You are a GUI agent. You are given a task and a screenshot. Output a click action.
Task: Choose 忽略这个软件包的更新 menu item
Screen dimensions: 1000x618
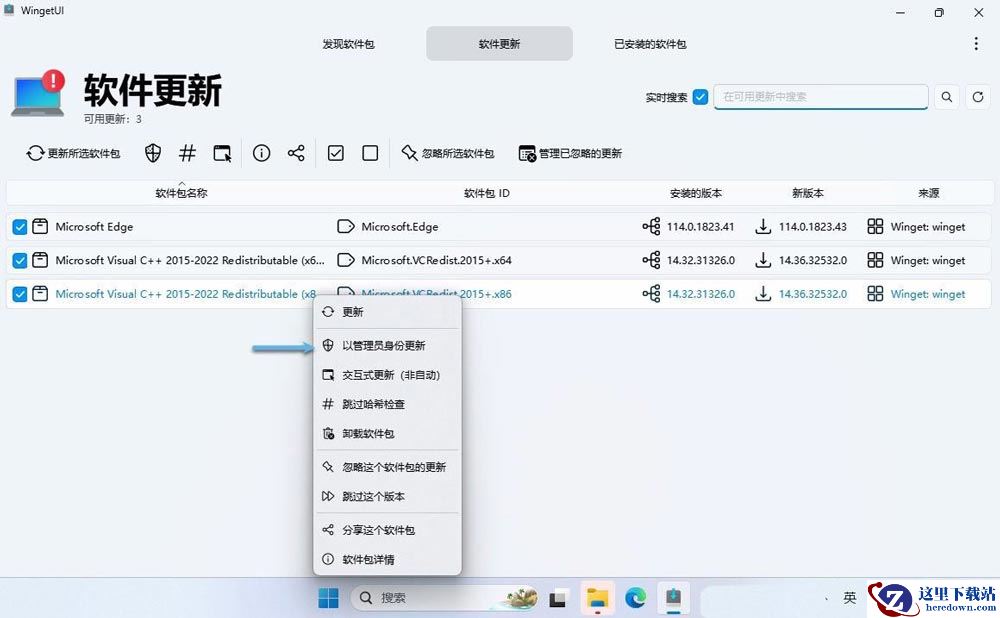tap(387, 467)
